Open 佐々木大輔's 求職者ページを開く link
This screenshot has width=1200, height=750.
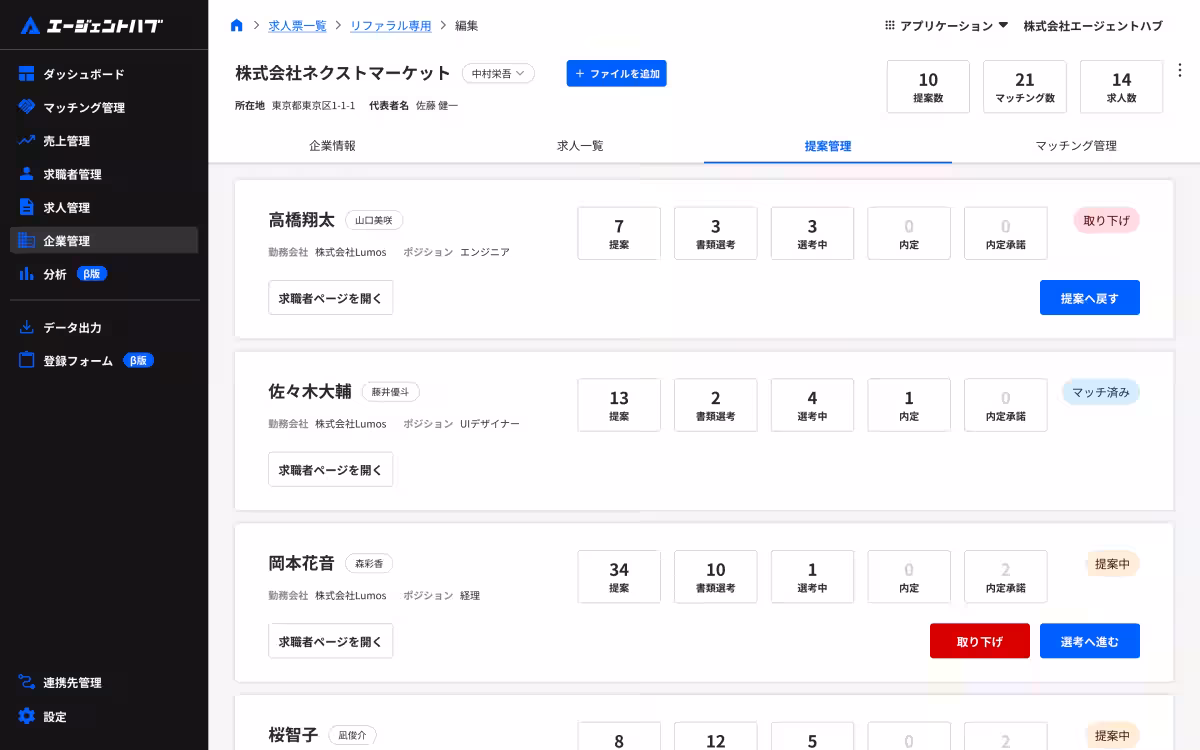pyautogui.click(x=330, y=469)
